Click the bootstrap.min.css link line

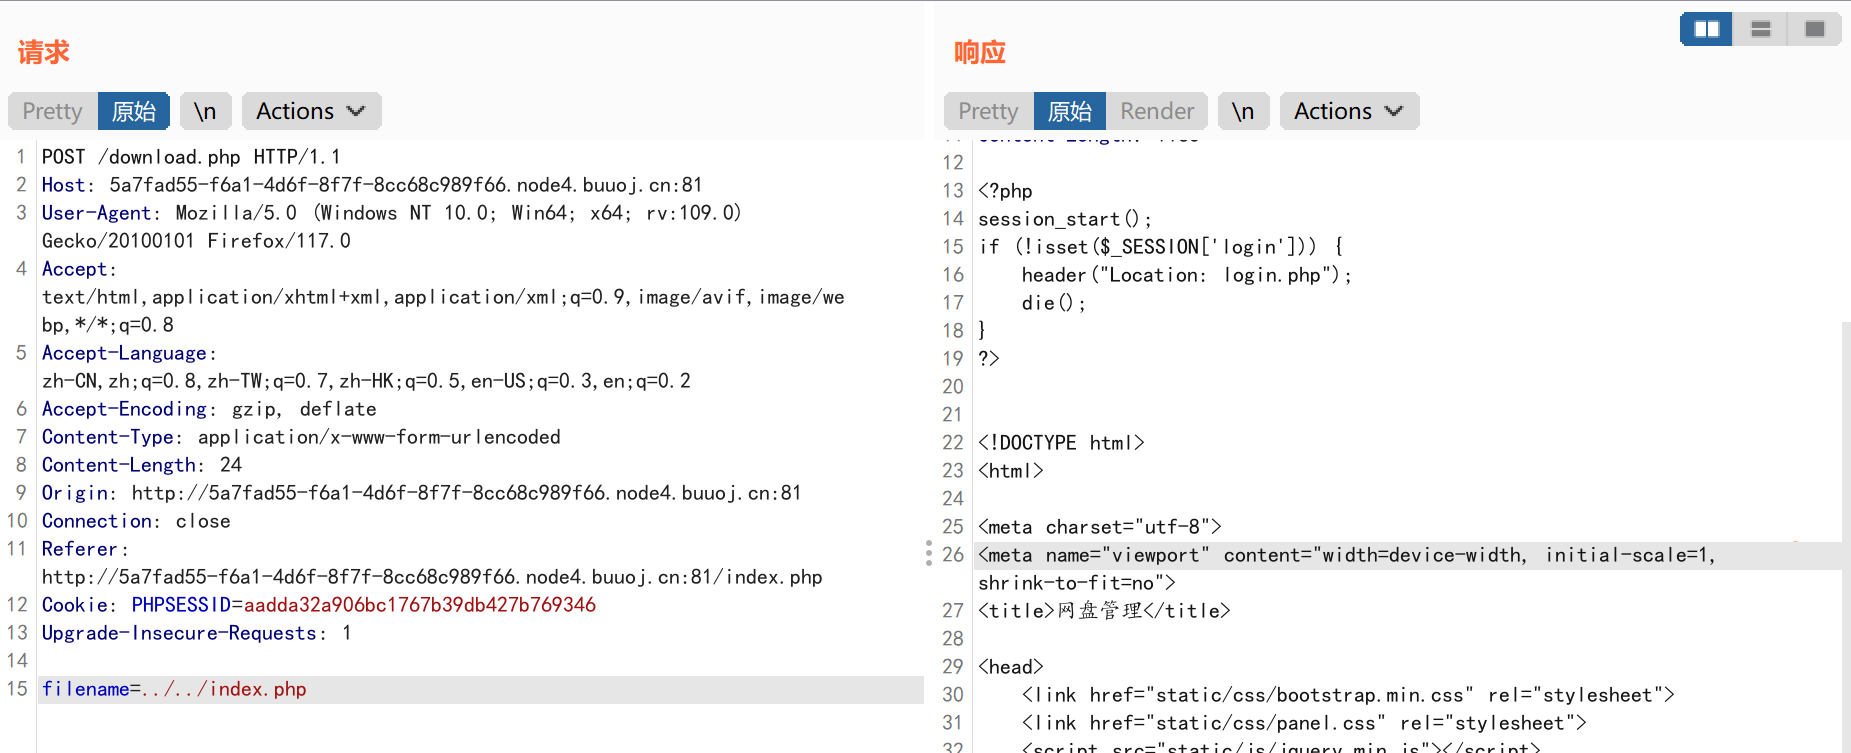[1348, 695]
